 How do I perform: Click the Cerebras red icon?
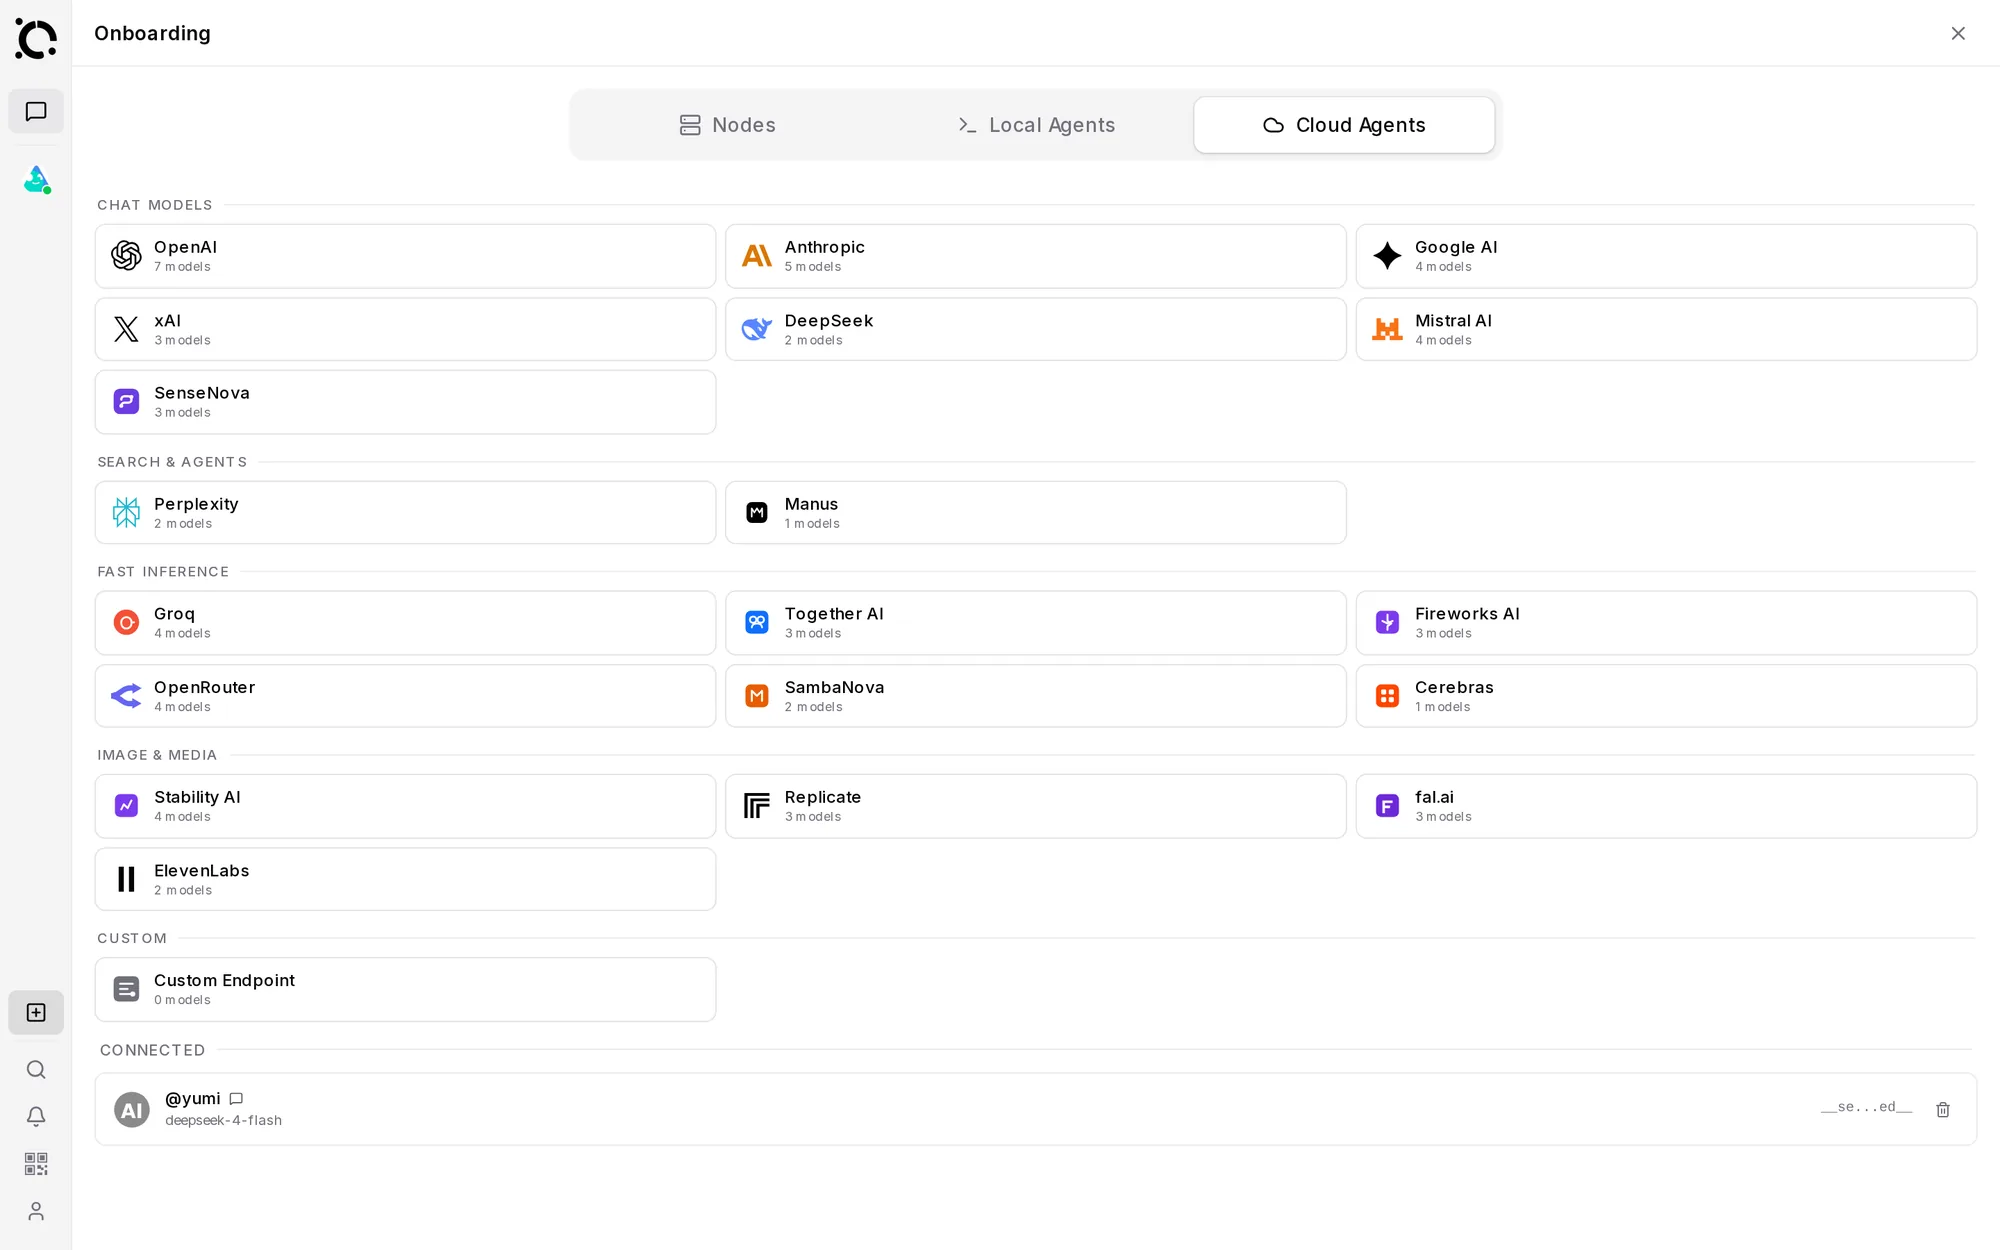(1387, 696)
